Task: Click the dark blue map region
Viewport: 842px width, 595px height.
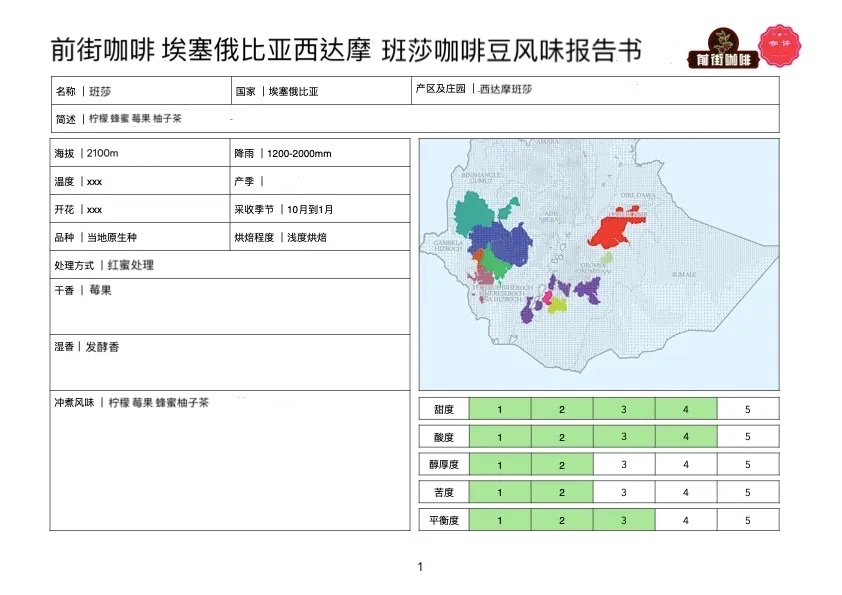Action: click(507, 243)
